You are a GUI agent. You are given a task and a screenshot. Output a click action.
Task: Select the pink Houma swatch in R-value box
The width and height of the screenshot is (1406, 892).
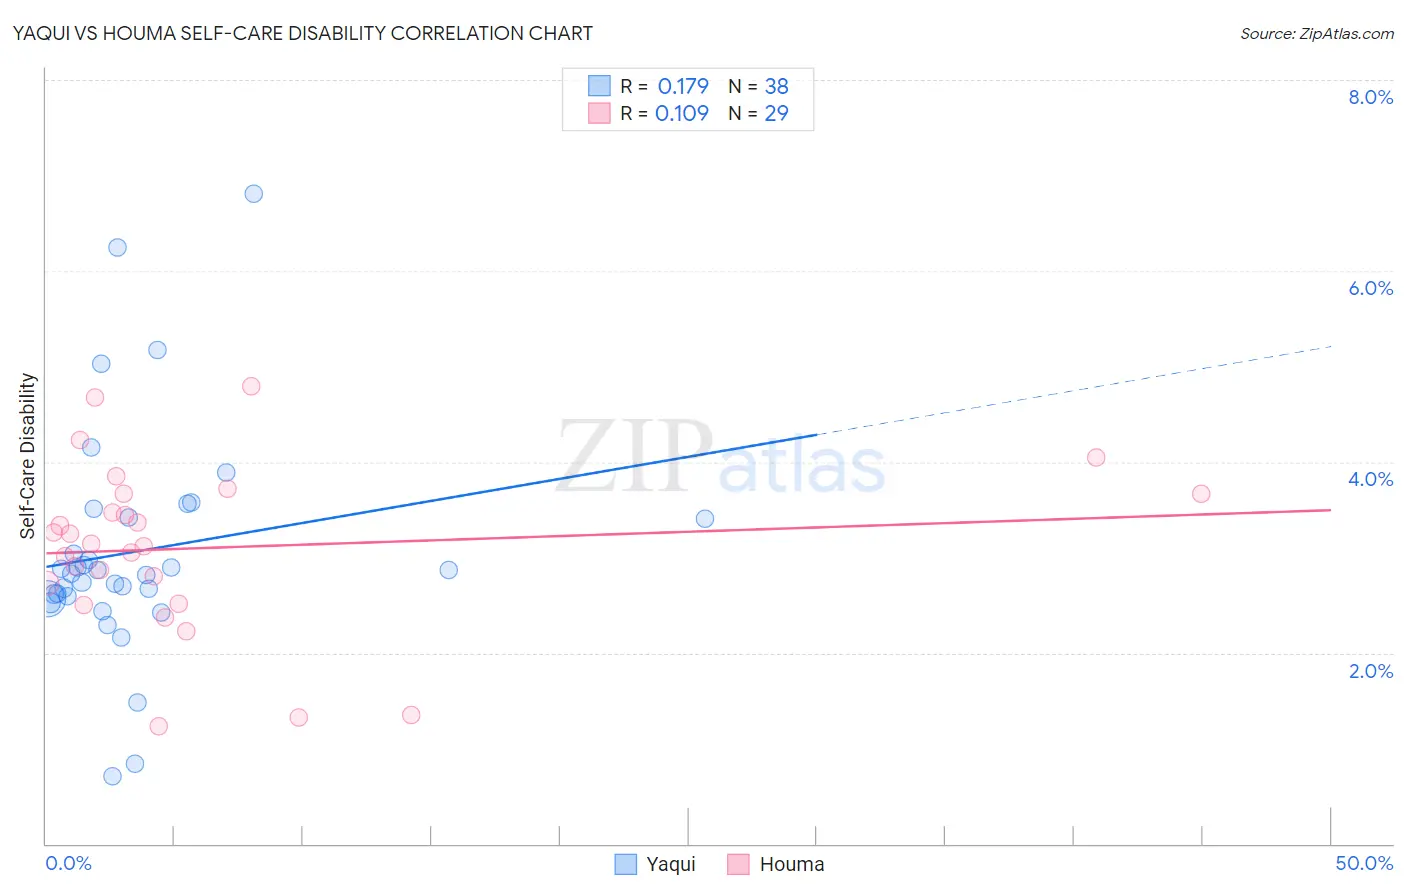(599, 113)
